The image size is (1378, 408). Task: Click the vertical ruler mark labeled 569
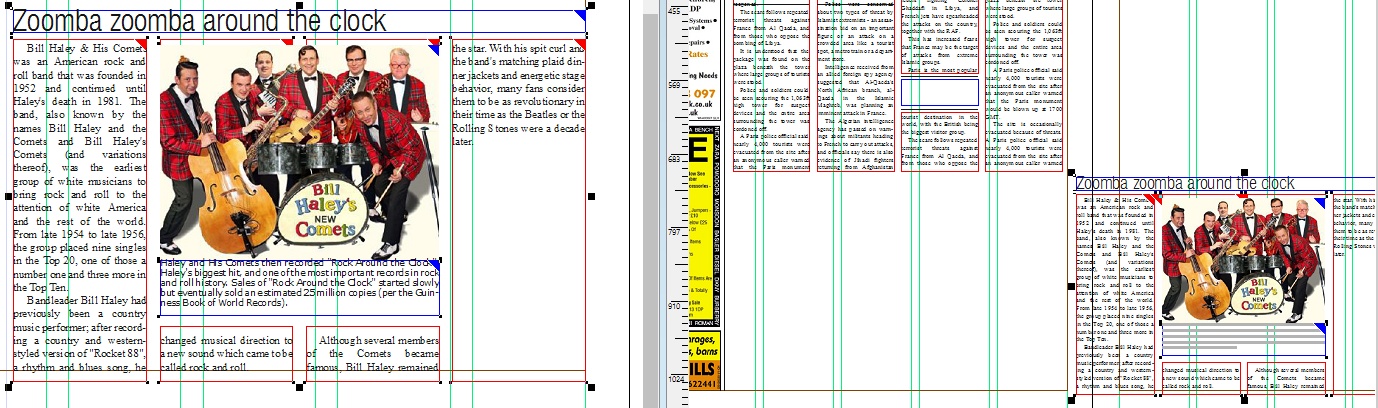tap(674, 87)
